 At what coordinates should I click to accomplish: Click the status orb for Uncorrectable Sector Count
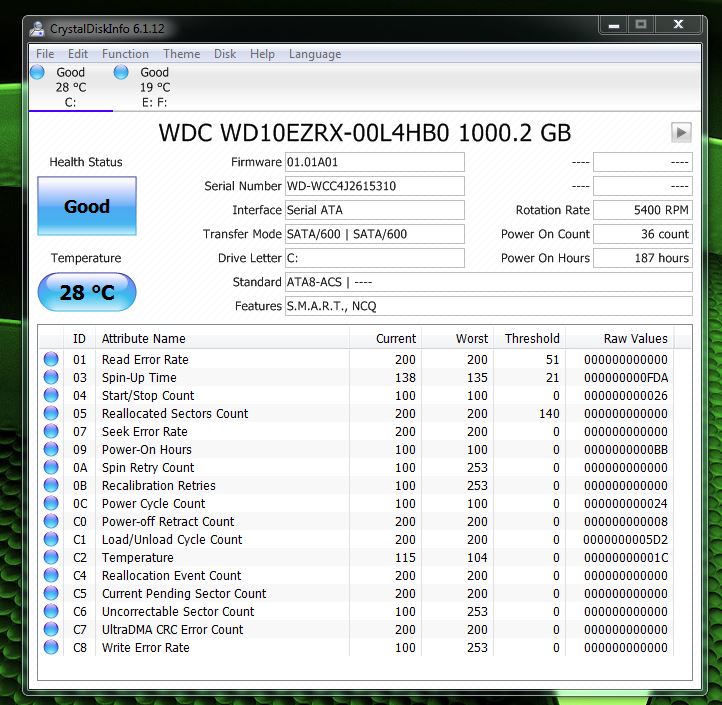pos(51,611)
